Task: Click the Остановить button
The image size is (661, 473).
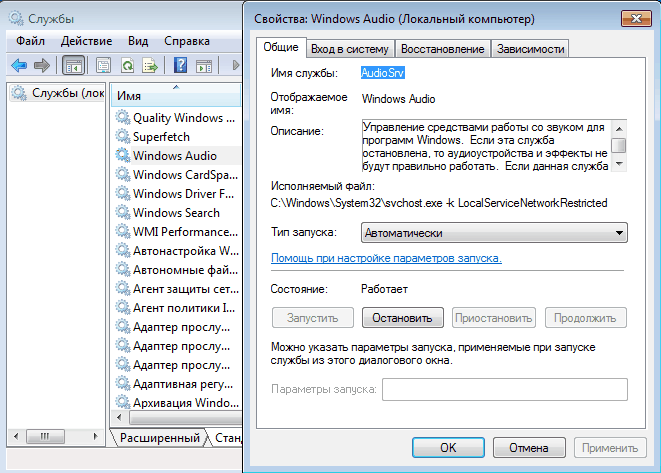Action: click(x=403, y=318)
